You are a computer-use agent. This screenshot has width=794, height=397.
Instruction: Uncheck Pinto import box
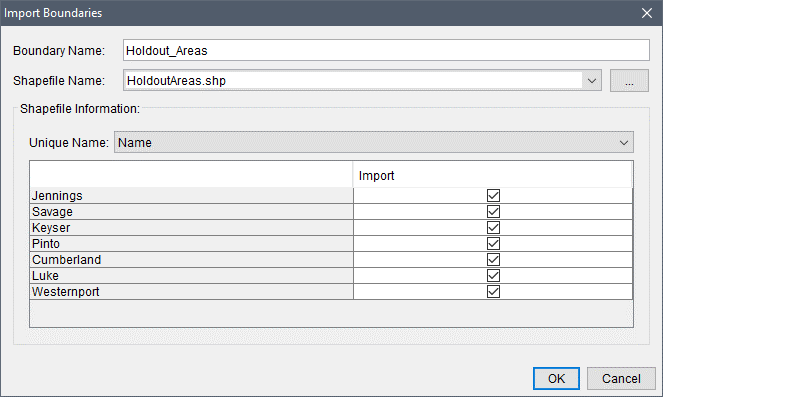[493, 244]
